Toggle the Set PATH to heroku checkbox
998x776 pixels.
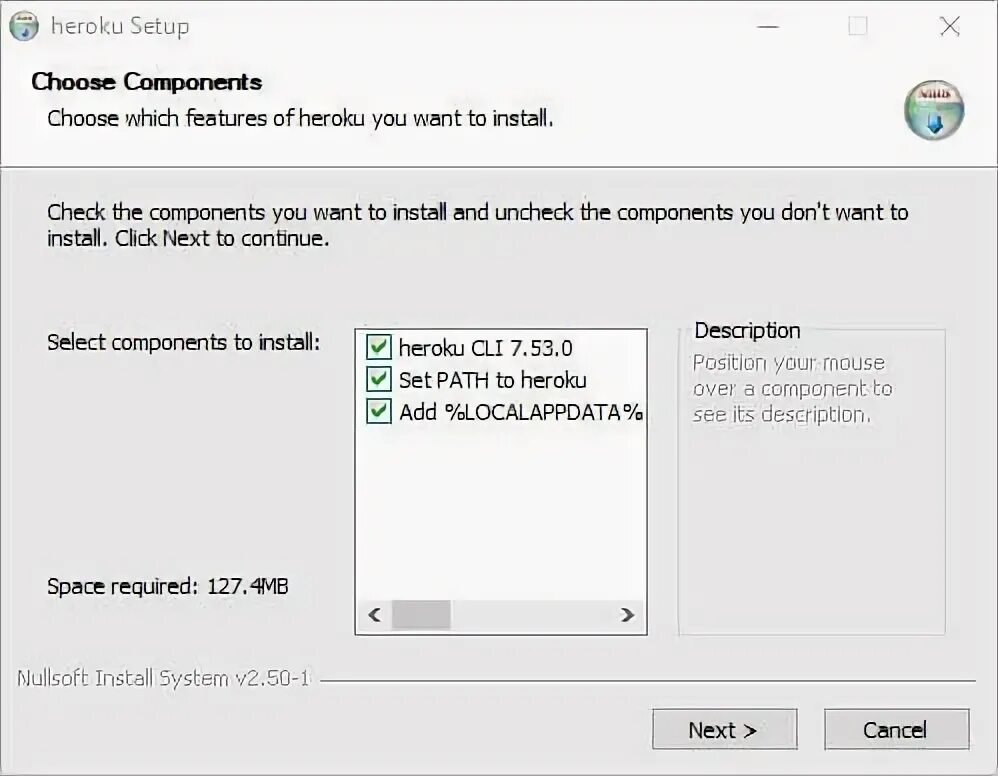pos(379,380)
